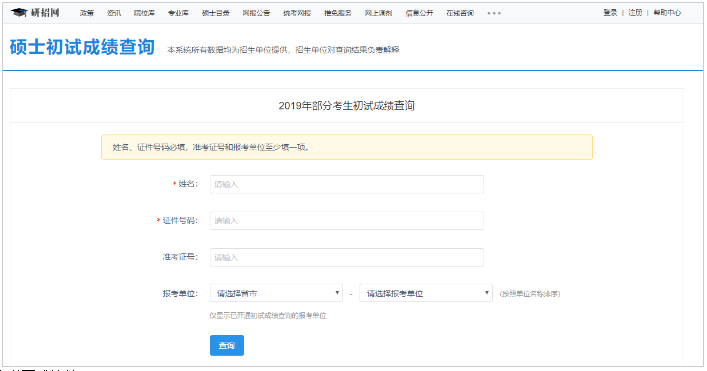Focus the 证件号码 input field
Viewport: 707px width, 371px height.
(x=347, y=221)
